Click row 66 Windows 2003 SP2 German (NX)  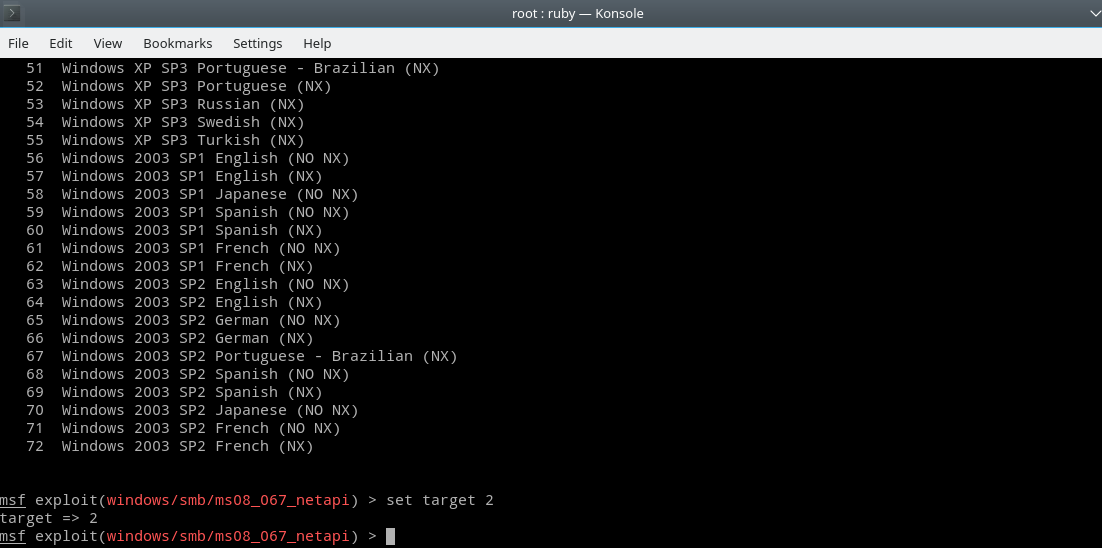[x=169, y=338]
